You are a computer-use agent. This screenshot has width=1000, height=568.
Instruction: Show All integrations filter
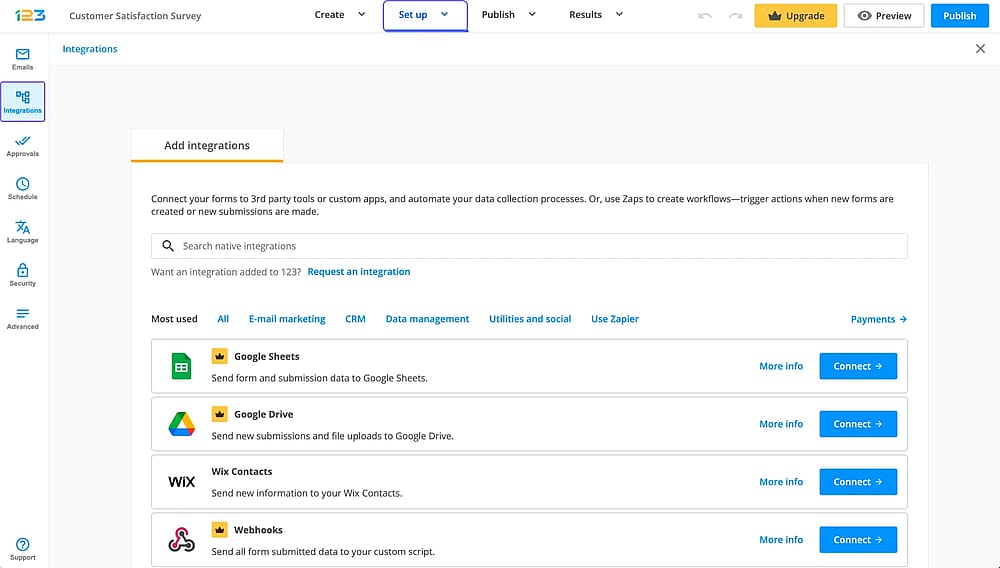coord(223,319)
